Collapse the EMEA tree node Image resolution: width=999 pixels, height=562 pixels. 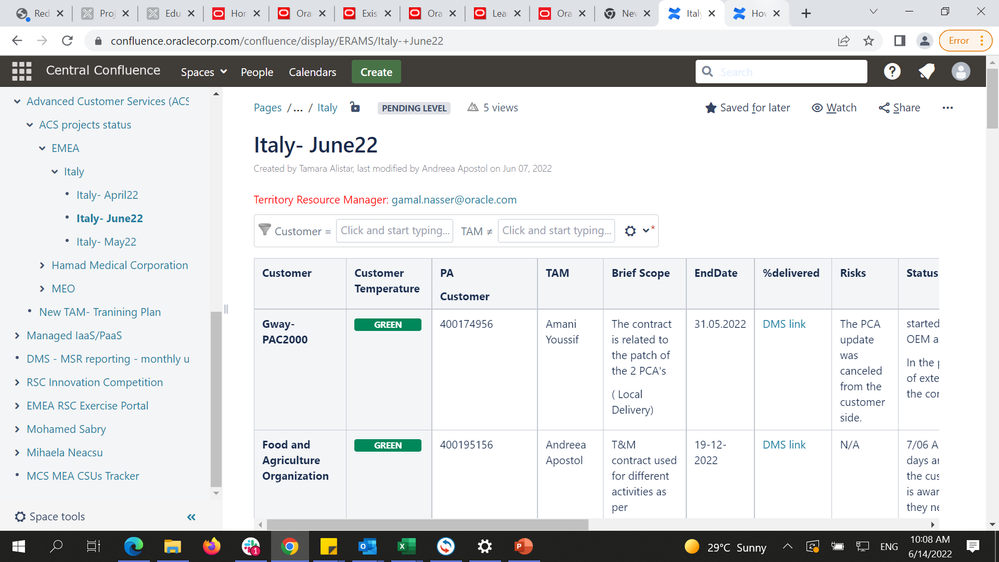coord(42,148)
